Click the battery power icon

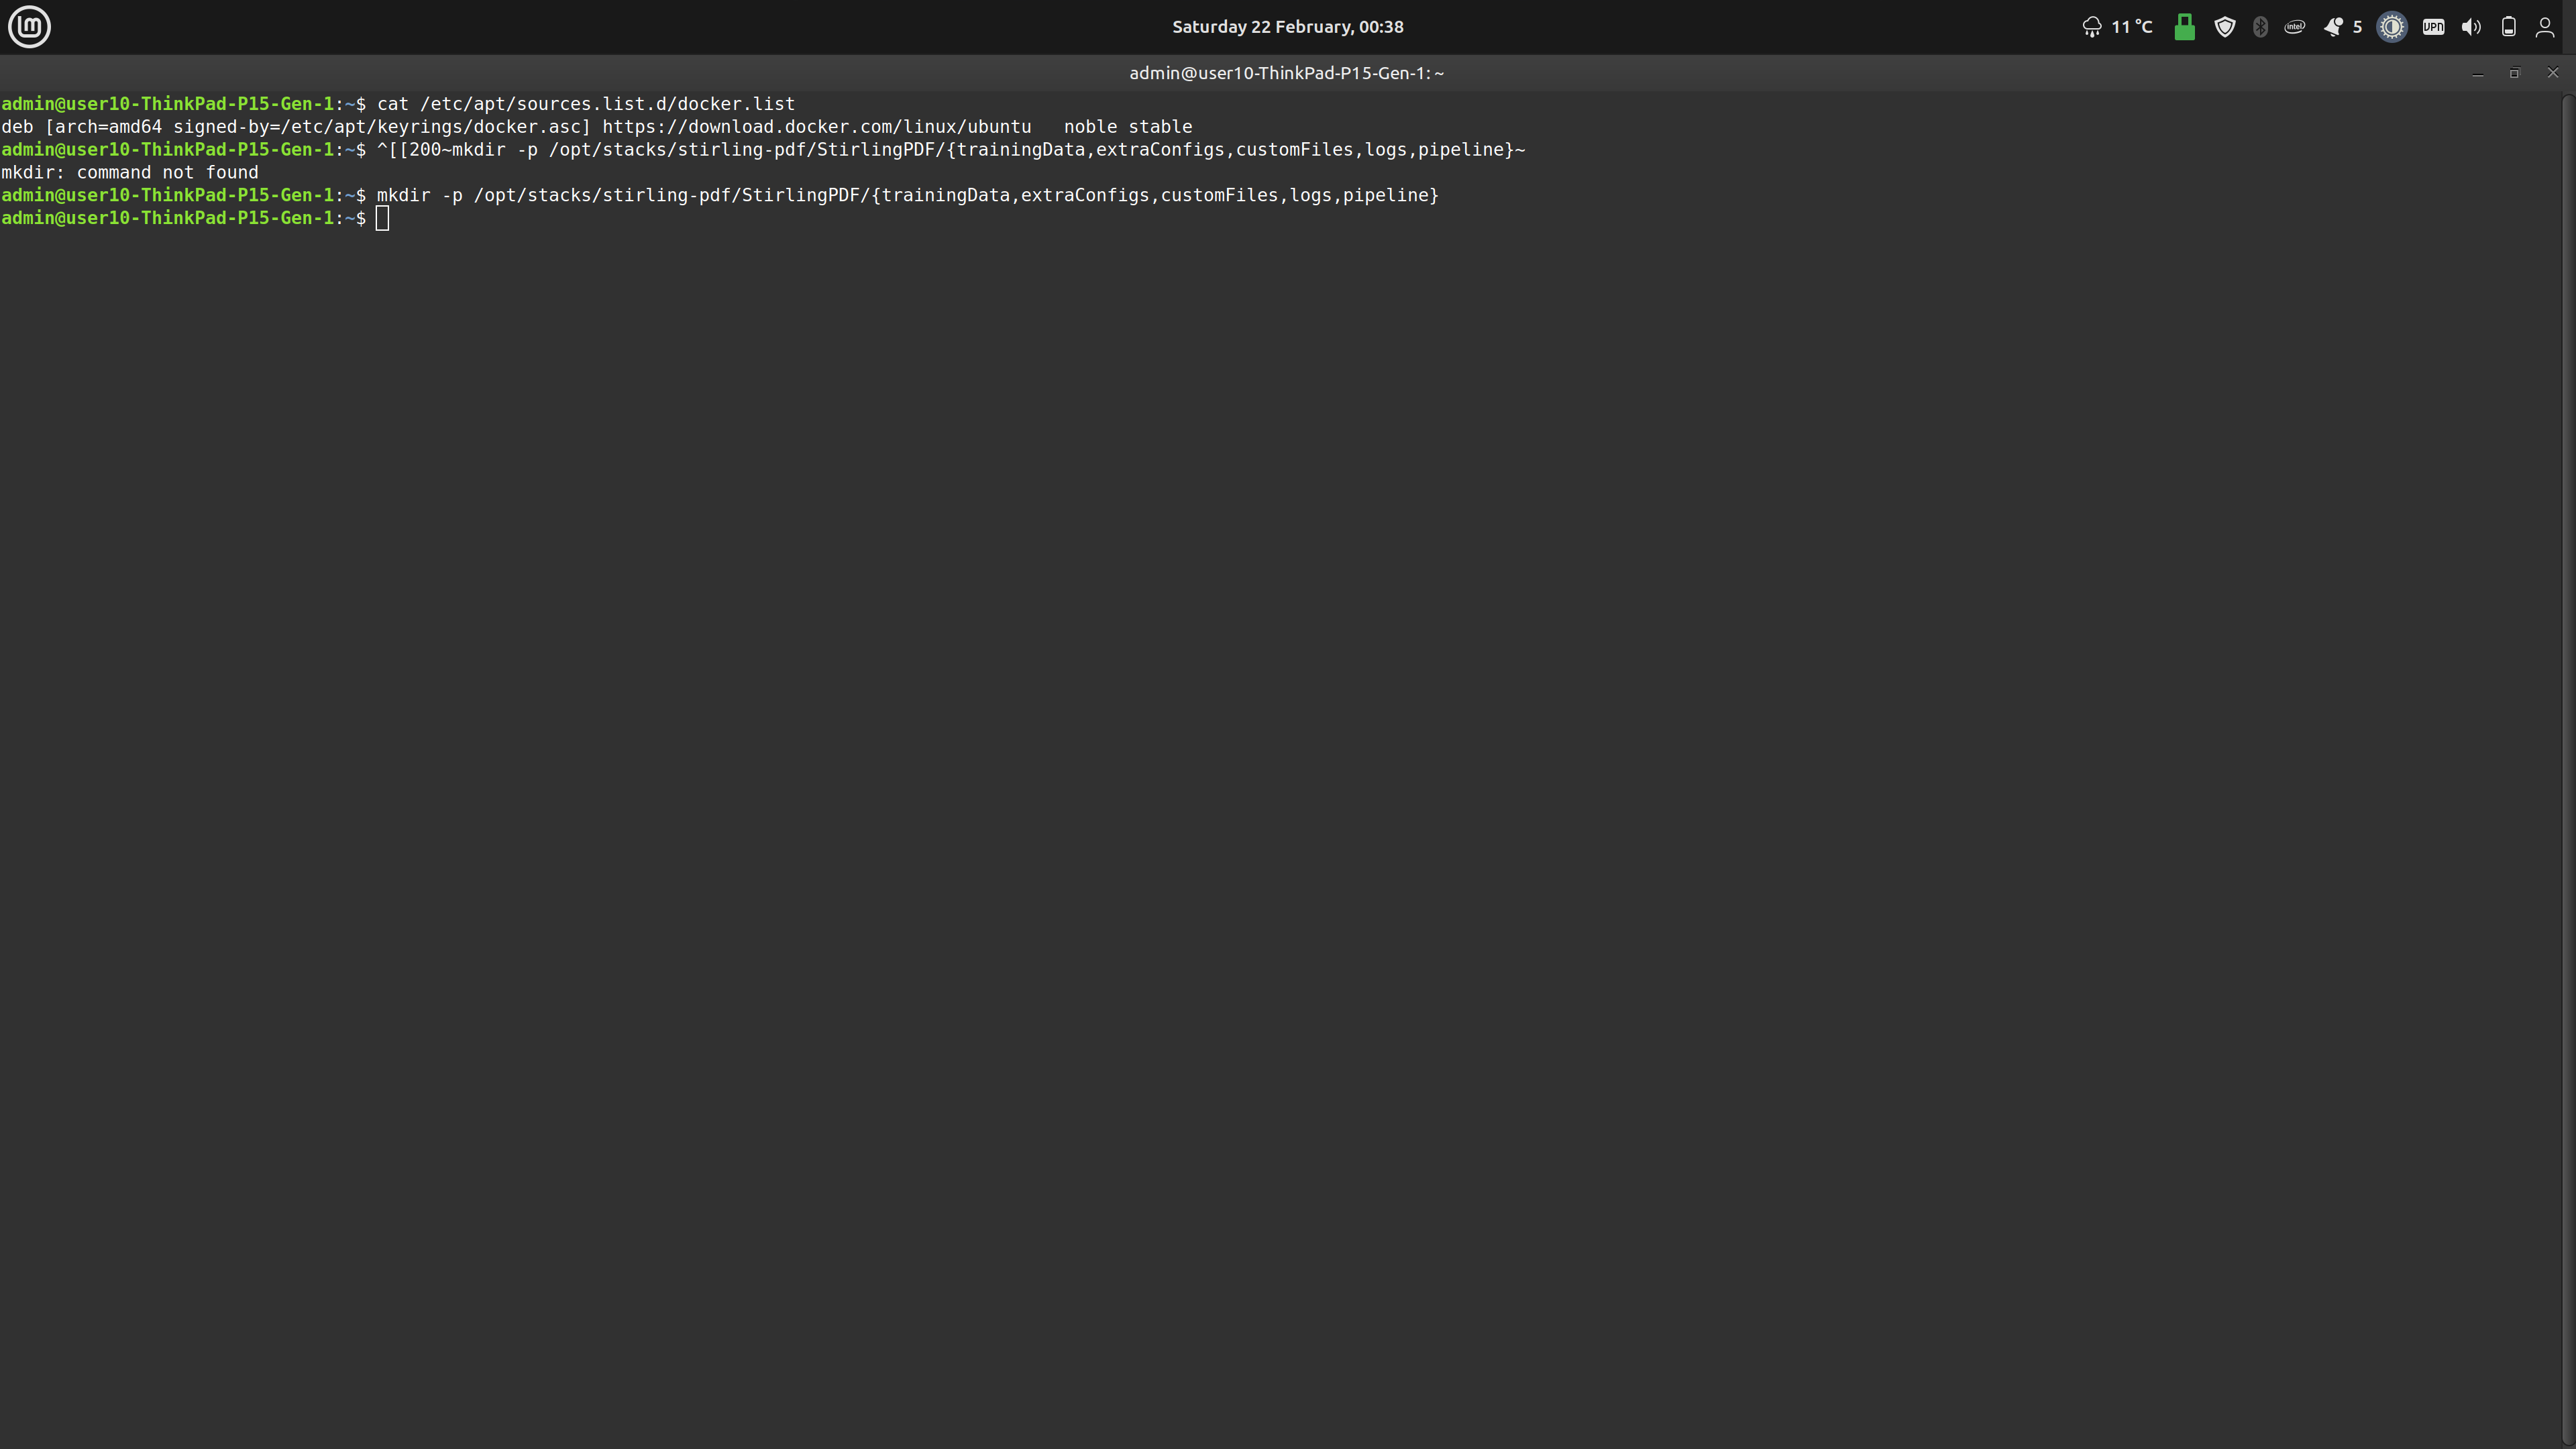point(2508,27)
